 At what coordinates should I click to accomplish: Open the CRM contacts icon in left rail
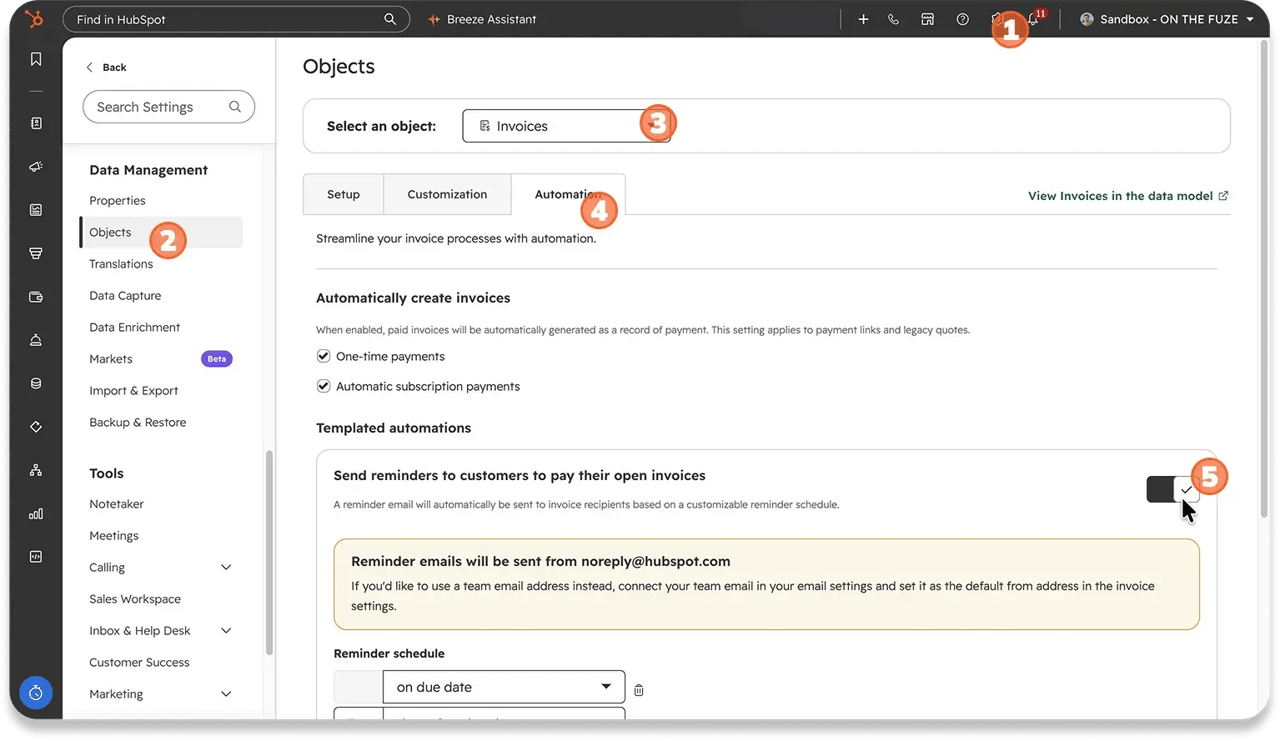tap(36, 123)
